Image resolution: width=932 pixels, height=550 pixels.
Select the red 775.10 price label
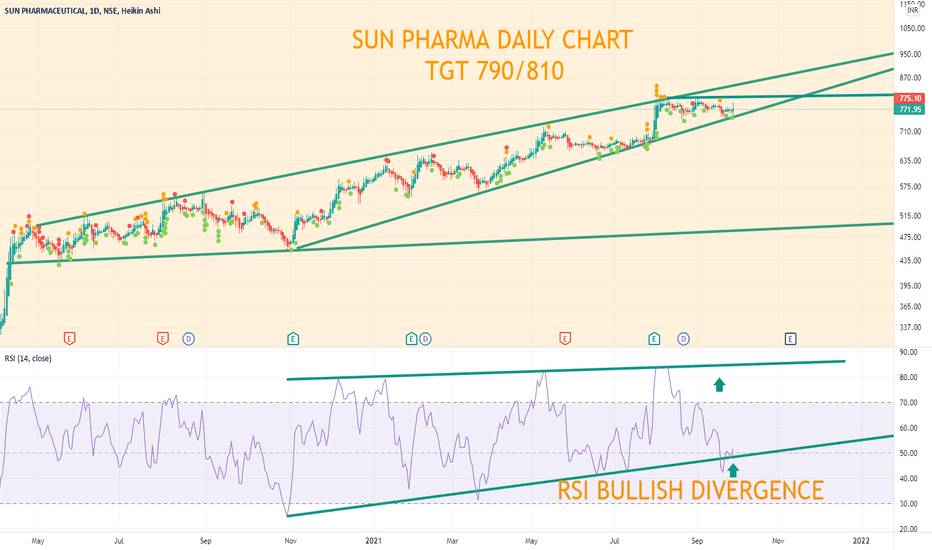click(x=910, y=99)
